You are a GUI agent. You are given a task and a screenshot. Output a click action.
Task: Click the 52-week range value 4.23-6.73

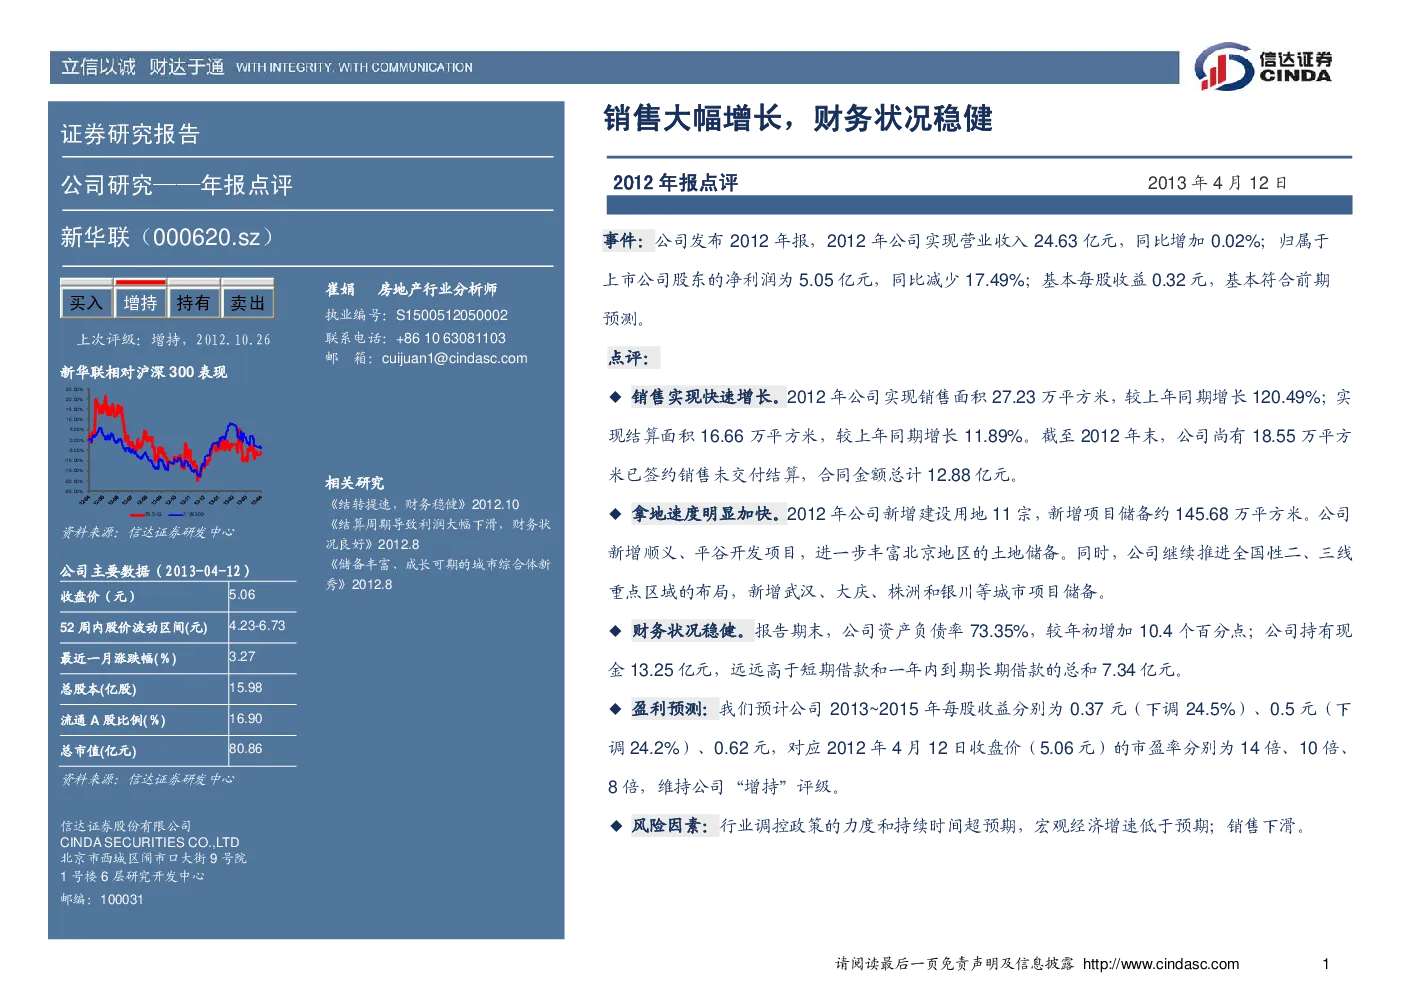pos(257,625)
